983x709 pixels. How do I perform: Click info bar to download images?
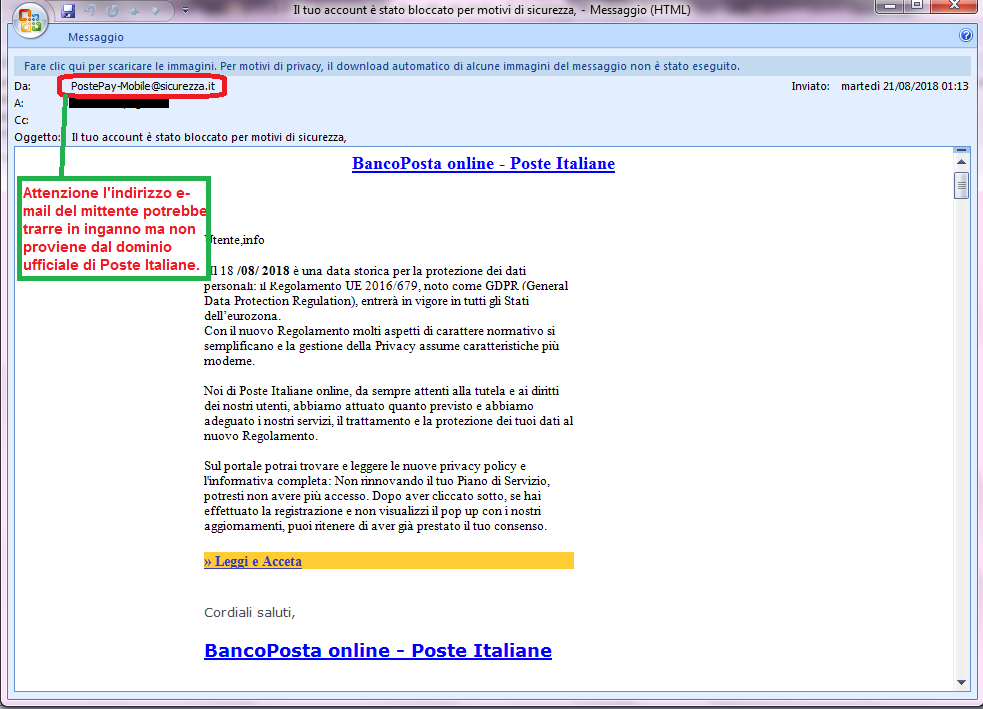[492, 66]
